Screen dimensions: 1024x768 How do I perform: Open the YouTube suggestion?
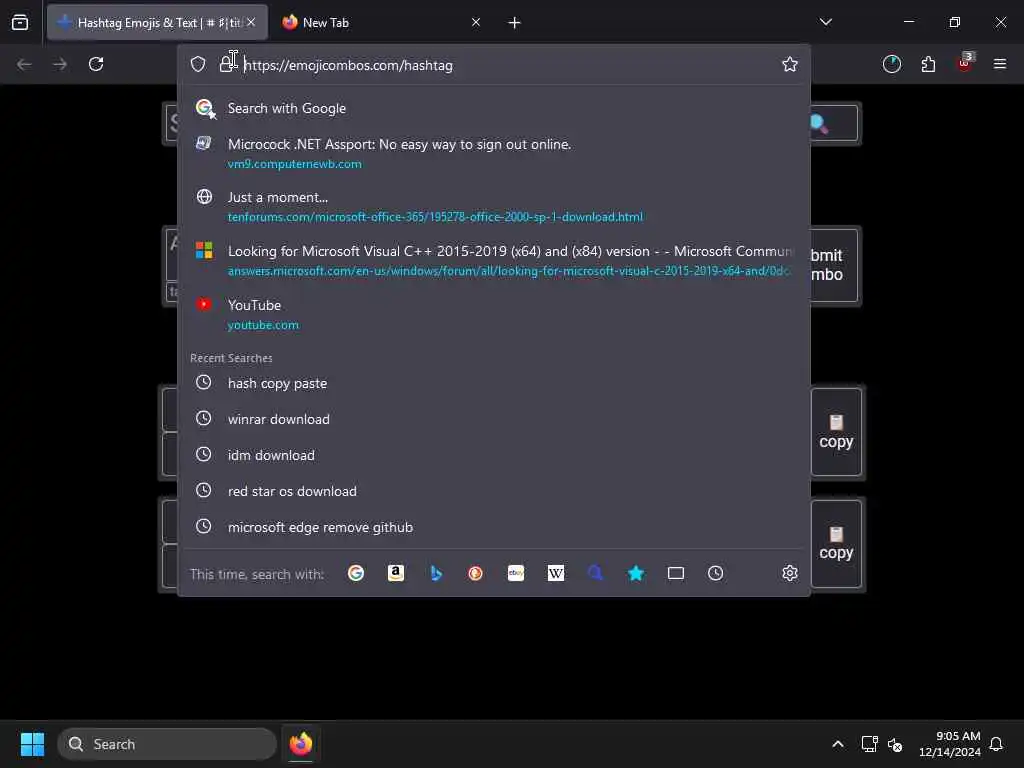[x=494, y=314]
